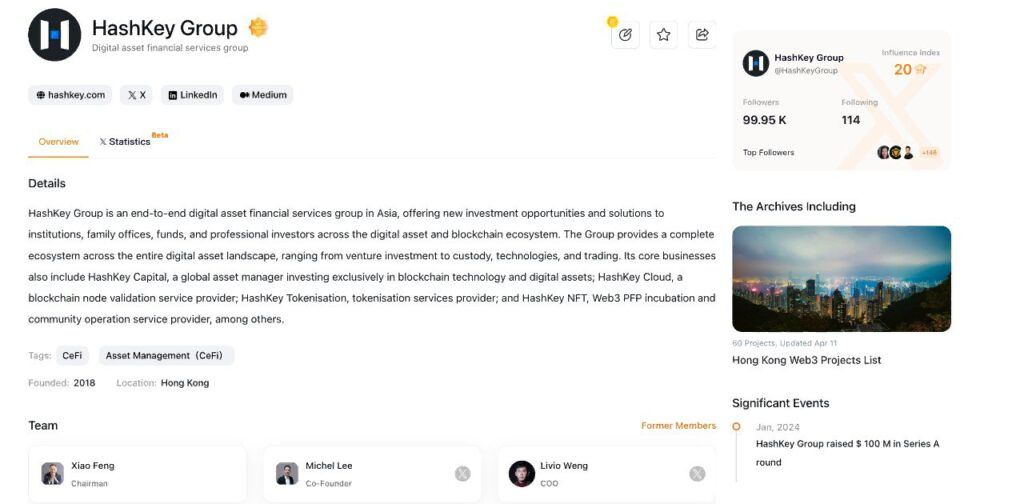Open Livio Weng team card
The width and height of the screenshot is (1024, 504).
607,474
